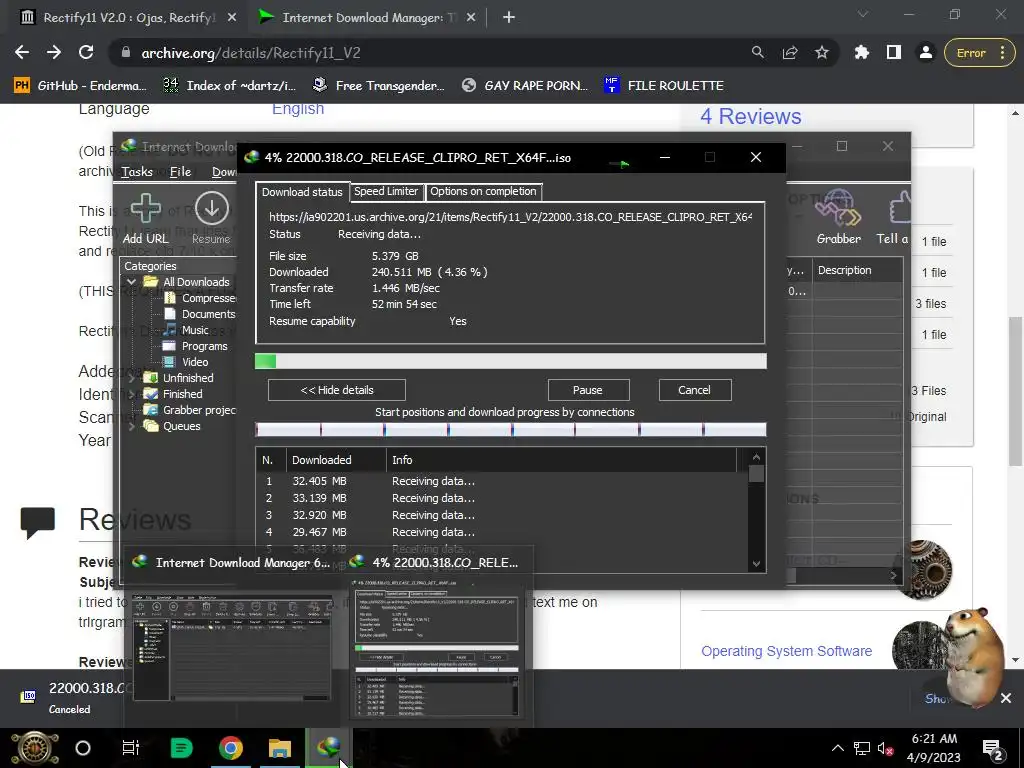This screenshot has width=1024, height=768.
Task: Click the Internet Download Manager taskbar preview thumbnail
Action: (232, 648)
